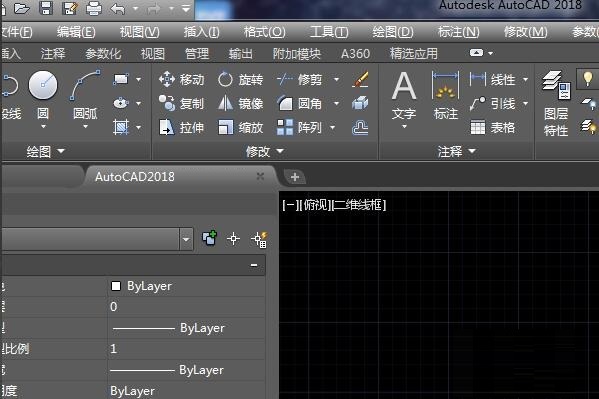Open the rectangle tool dropdown arrow
This screenshot has width=599, height=399.
tap(138, 79)
